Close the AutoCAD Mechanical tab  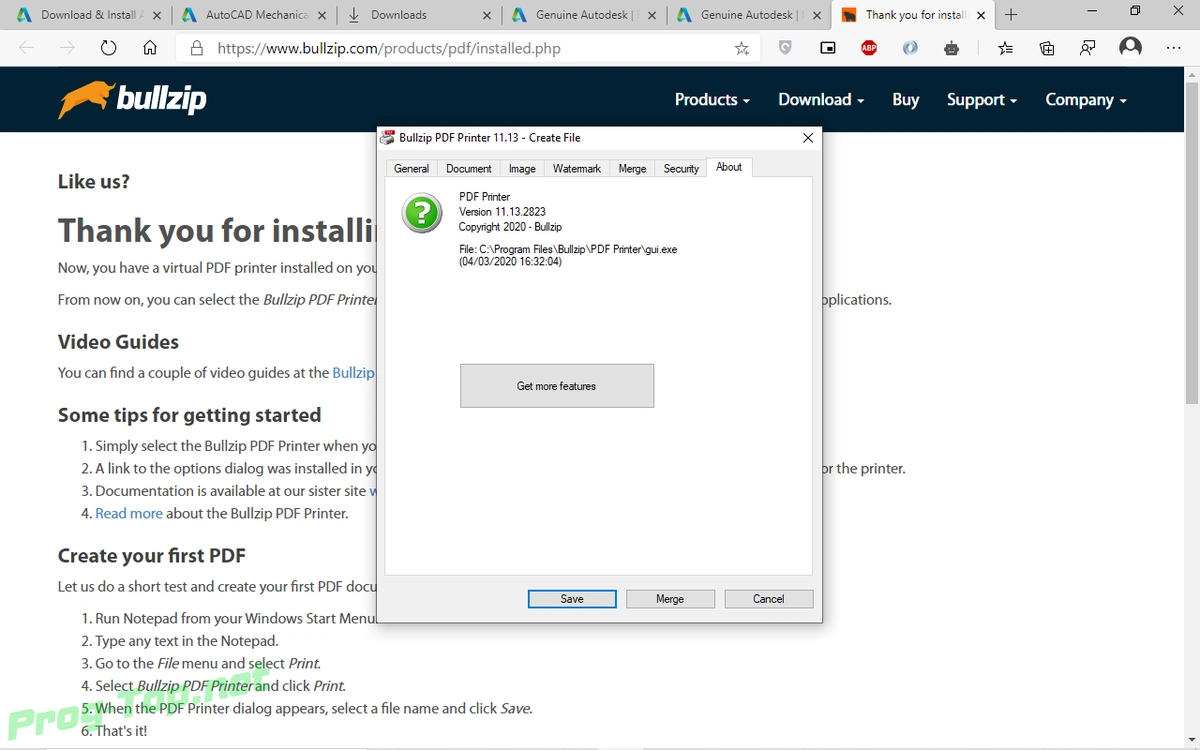pos(321,15)
